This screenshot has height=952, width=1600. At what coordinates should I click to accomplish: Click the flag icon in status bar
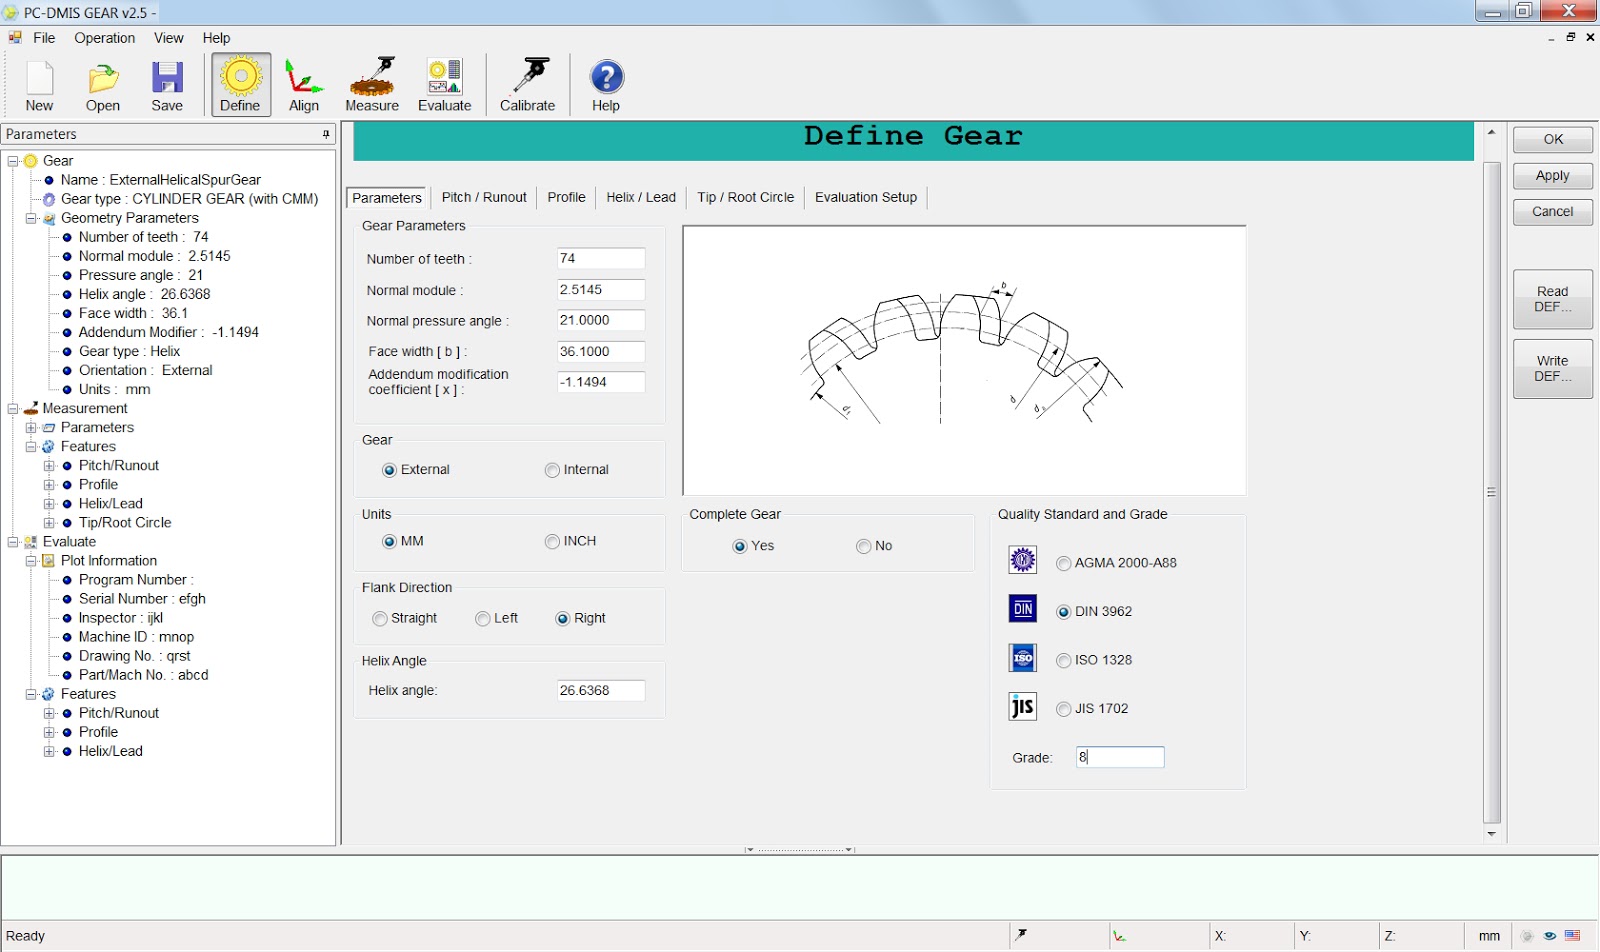pyautogui.click(x=1573, y=936)
